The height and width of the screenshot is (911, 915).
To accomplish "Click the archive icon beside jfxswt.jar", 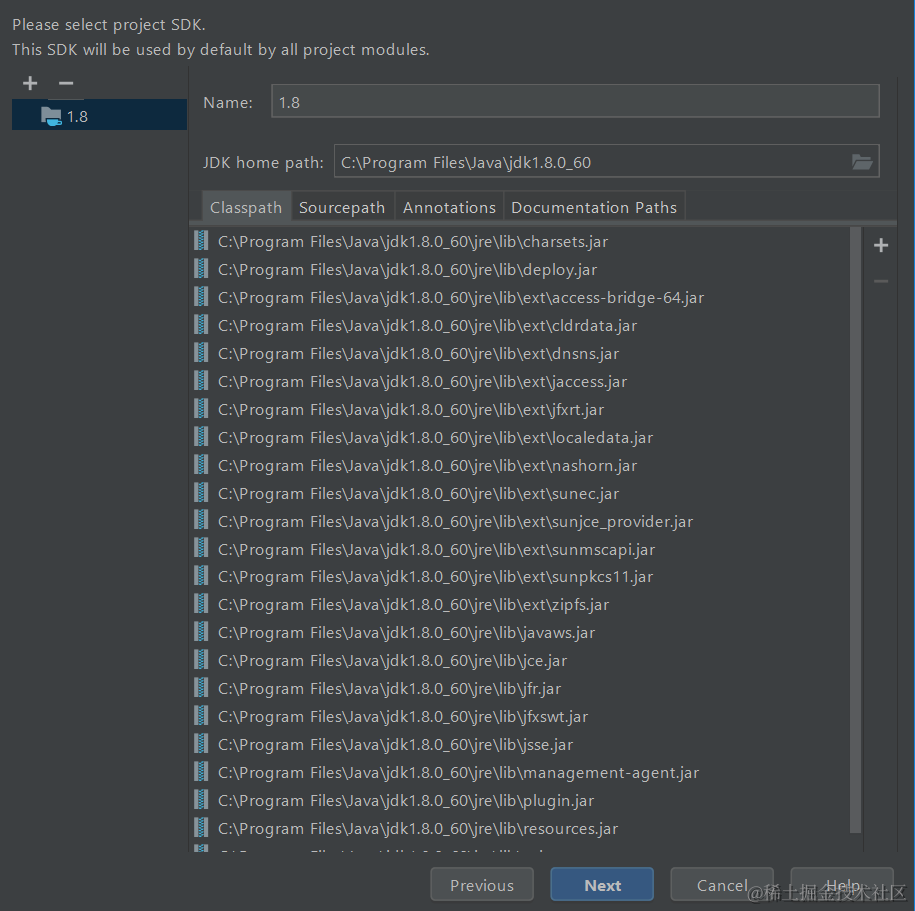I will pyautogui.click(x=201, y=715).
